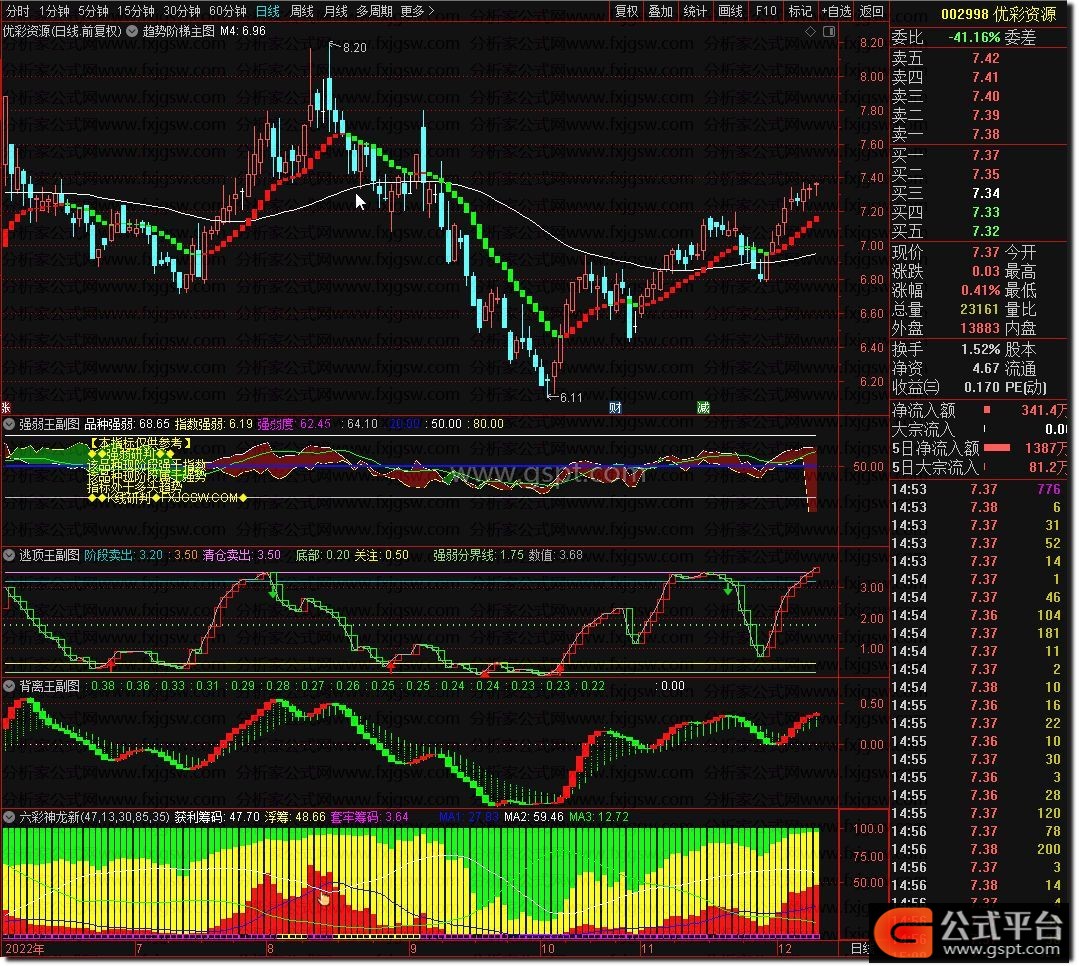1079x966 pixels.
Task: Click the 优彩资源(日线.前复权) chart title
Action: click(x=62, y=31)
